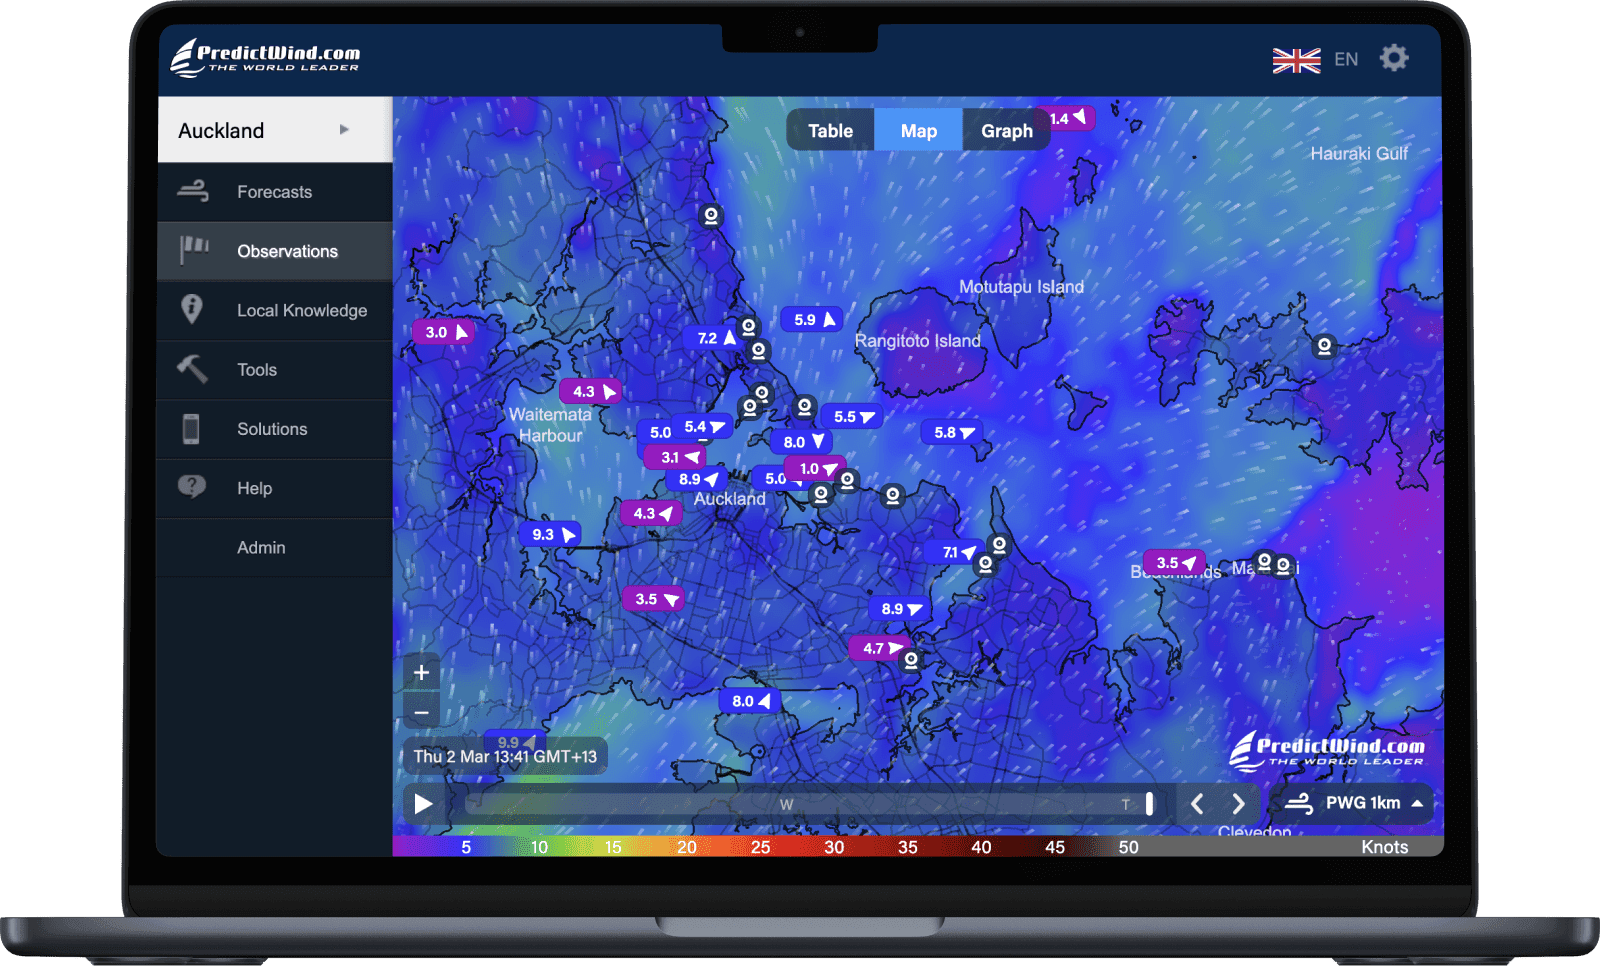Open the Forecasts section in sidebar
The height and width of the screenshot is (966, 1600).
pyautogui.click(x=274, y=191)
